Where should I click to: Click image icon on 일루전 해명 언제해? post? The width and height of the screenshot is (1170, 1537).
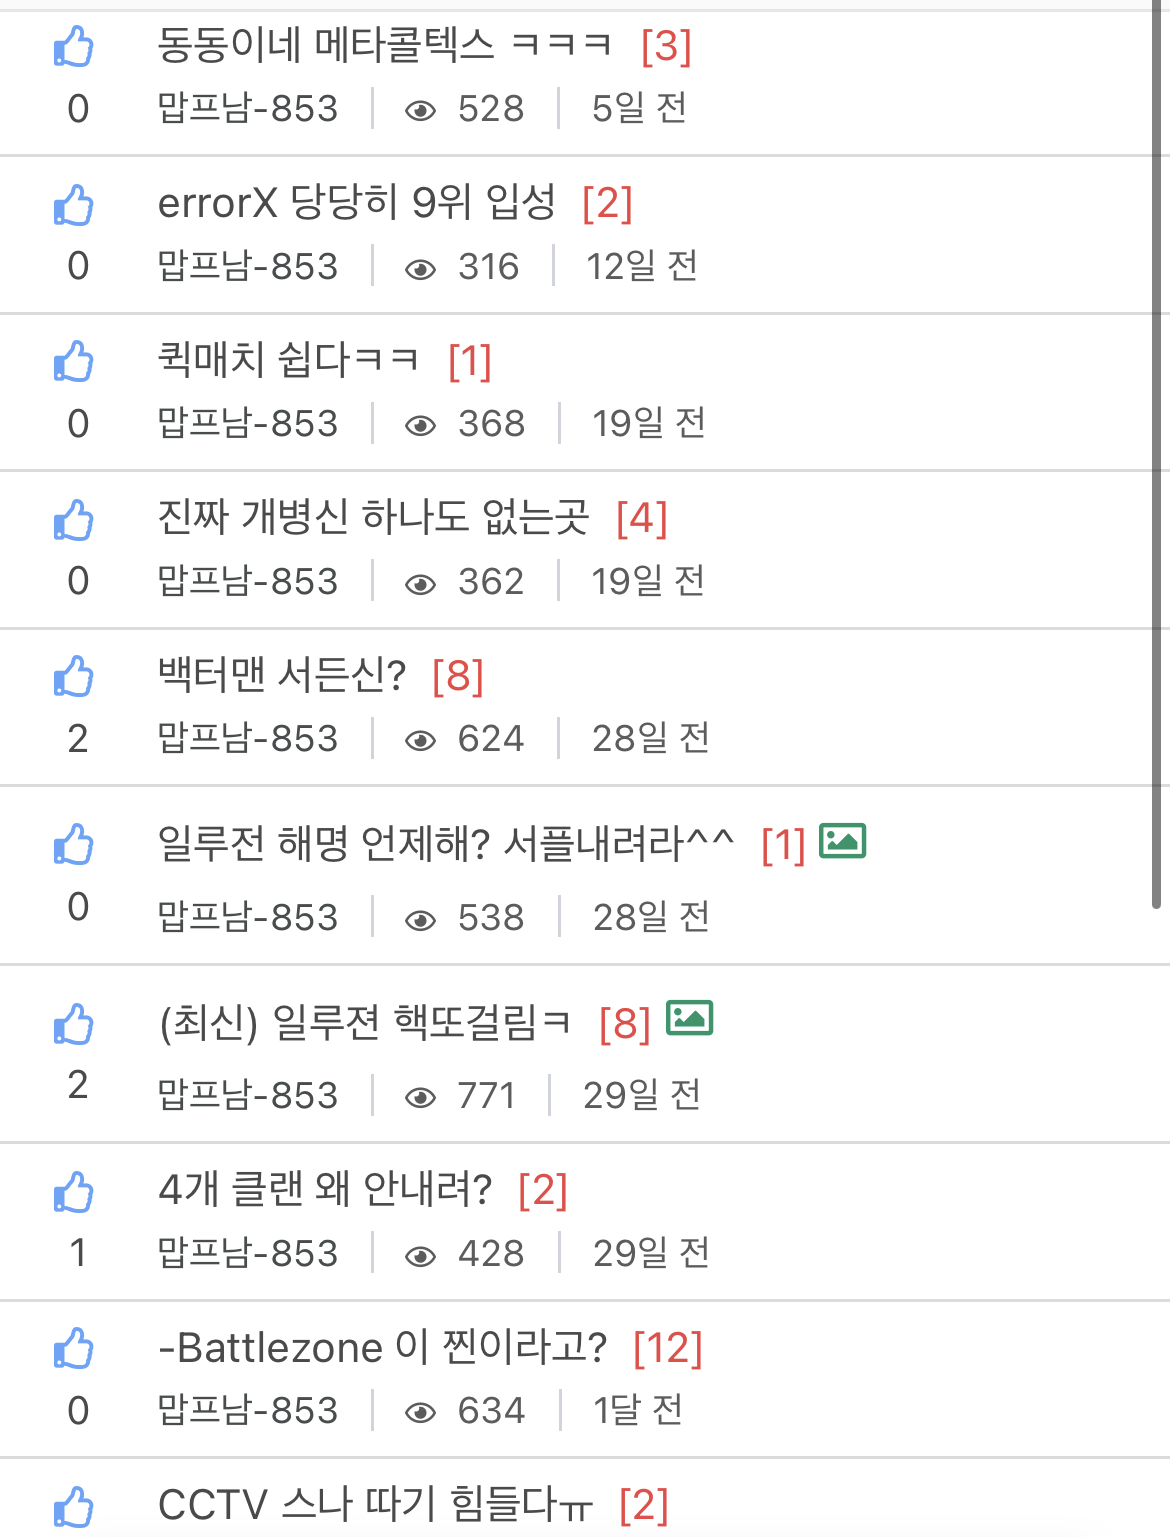tap(842, 841)
